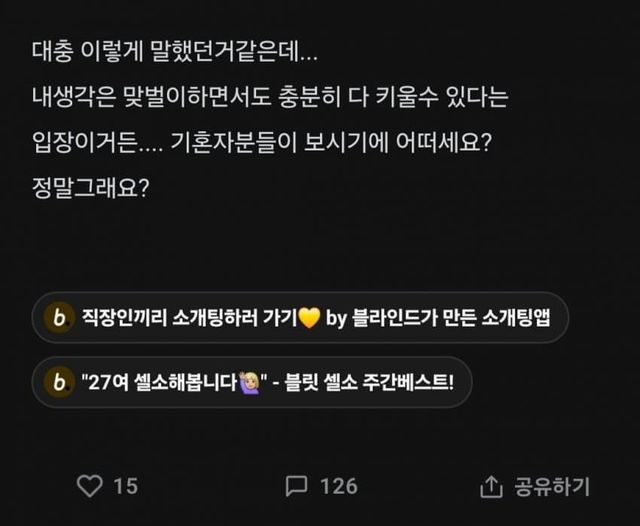This screenshot has width=640, height=526.
Task: Tap the raised-hand emoji in the 셀소 banner
Action: pos(247,382)
